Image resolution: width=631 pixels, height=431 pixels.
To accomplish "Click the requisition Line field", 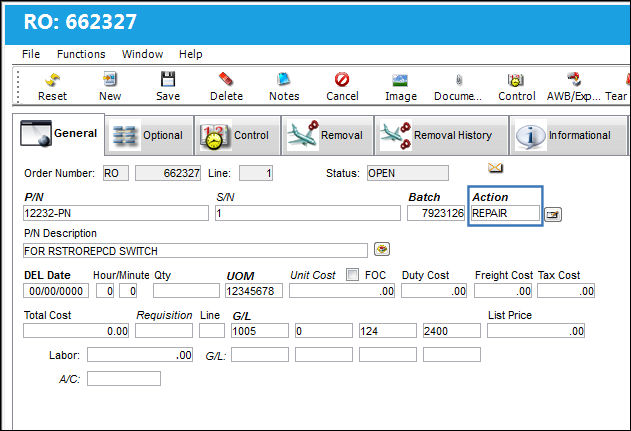I will click(212, 331).
